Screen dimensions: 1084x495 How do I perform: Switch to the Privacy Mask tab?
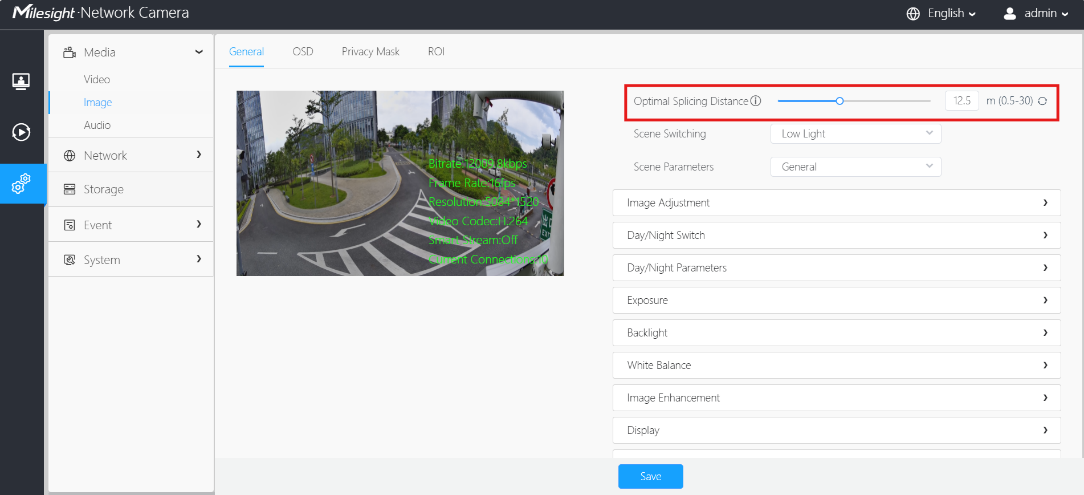click(x=371, y=52)
